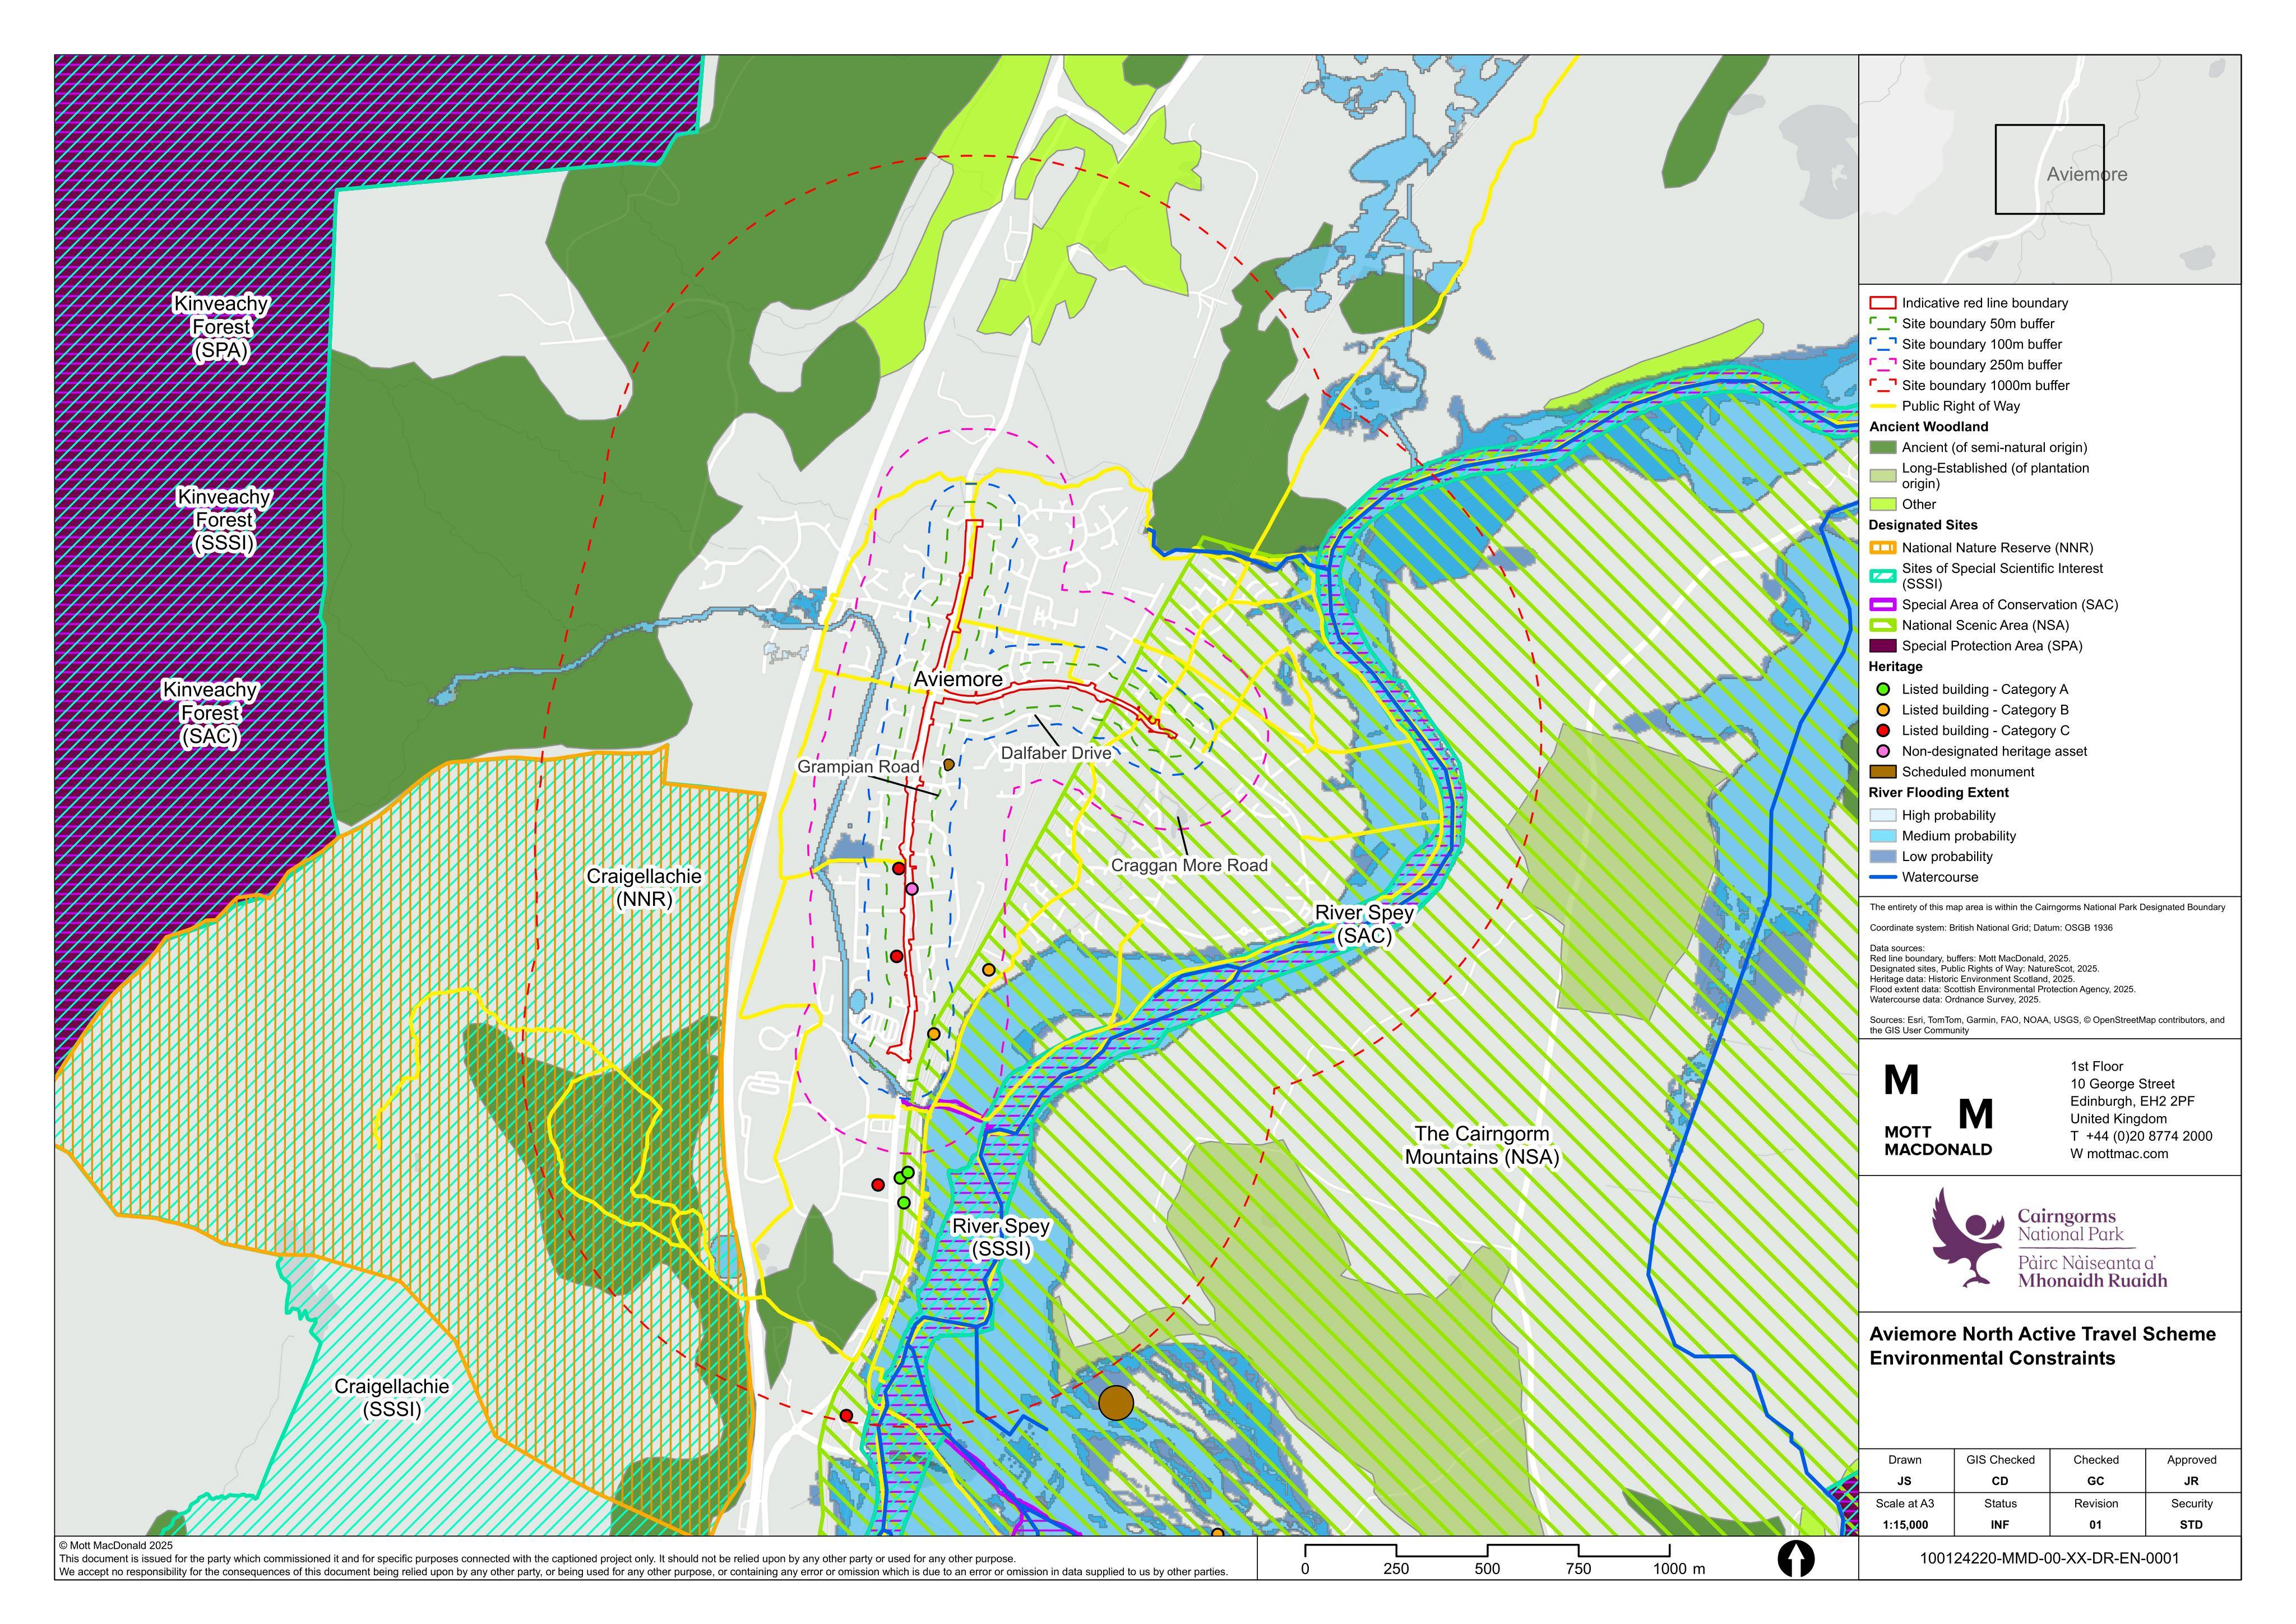This screenshot has width=2296, height=1624.
Task: Click the Craigellachie (SSSI) map label
Action: 391,1398
